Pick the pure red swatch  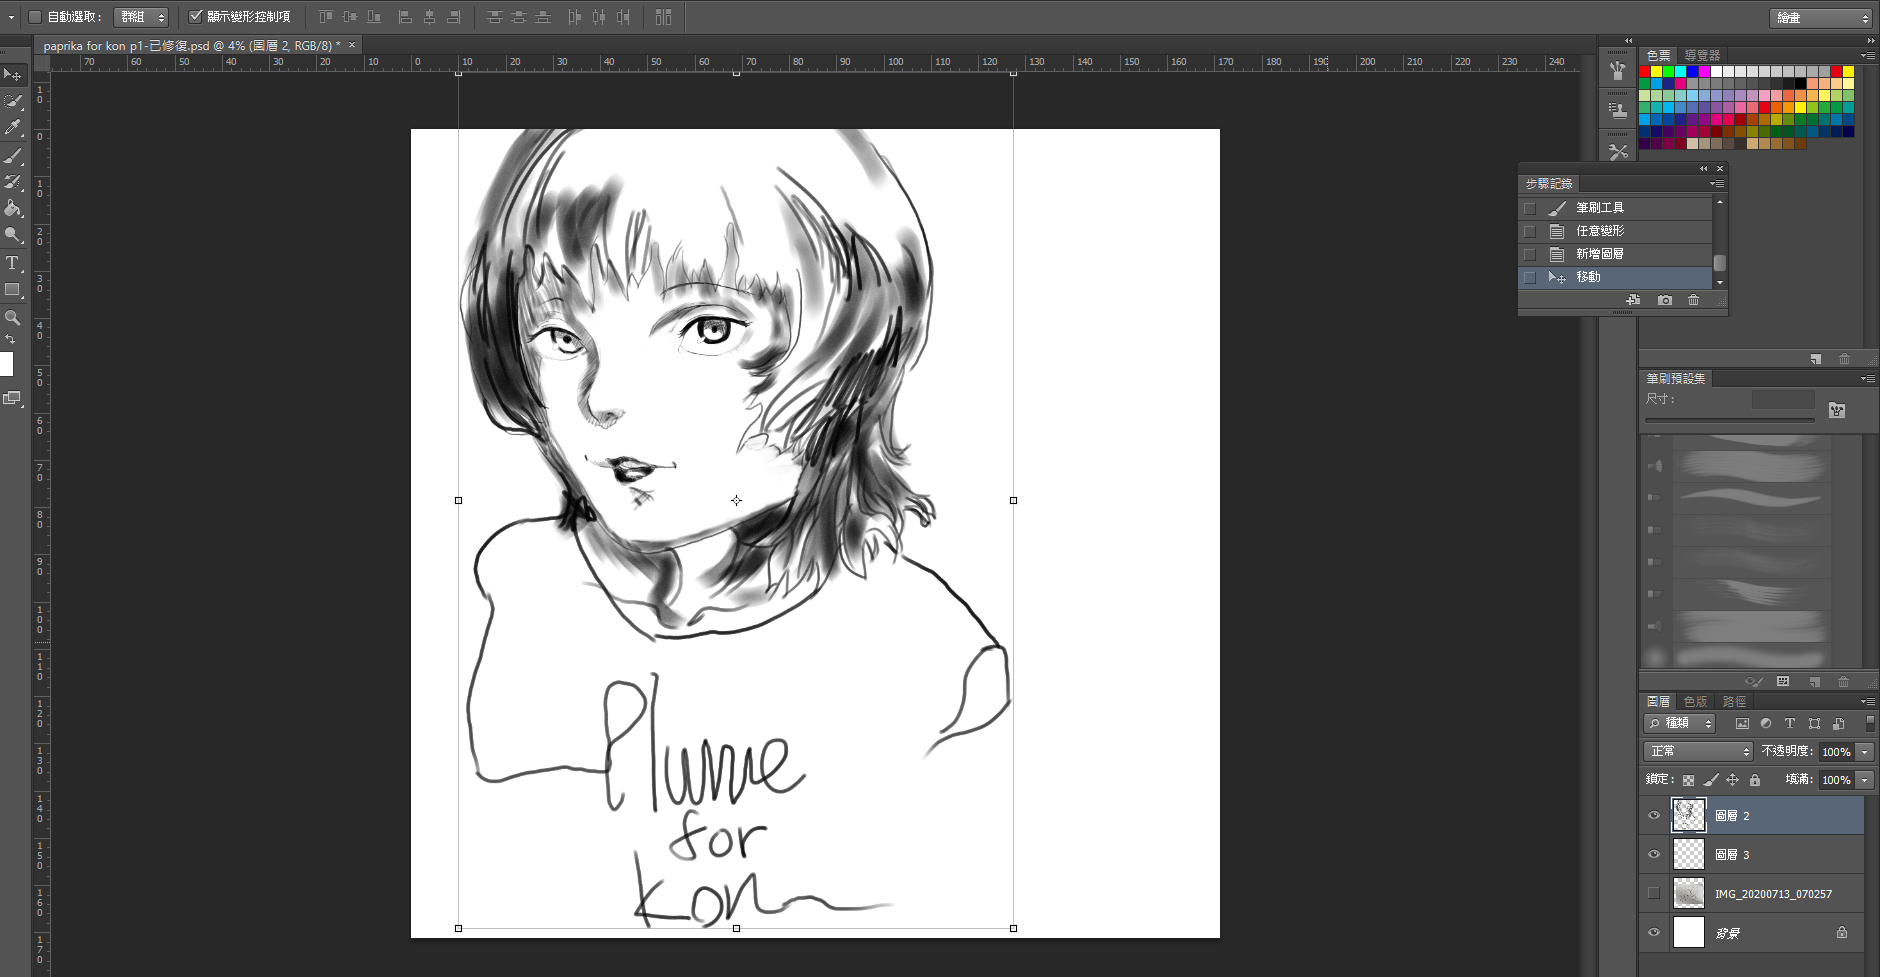(x=1644, y=72)
